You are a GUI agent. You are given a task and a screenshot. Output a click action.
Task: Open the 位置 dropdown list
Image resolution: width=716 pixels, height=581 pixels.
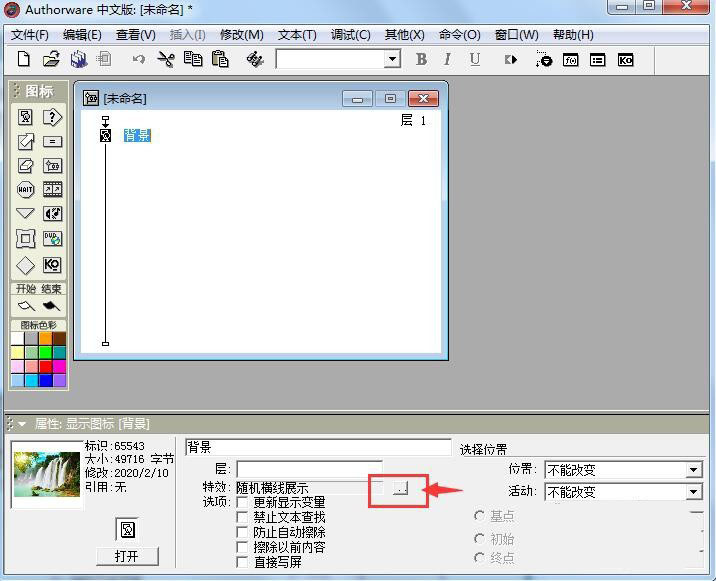(693, 470)
